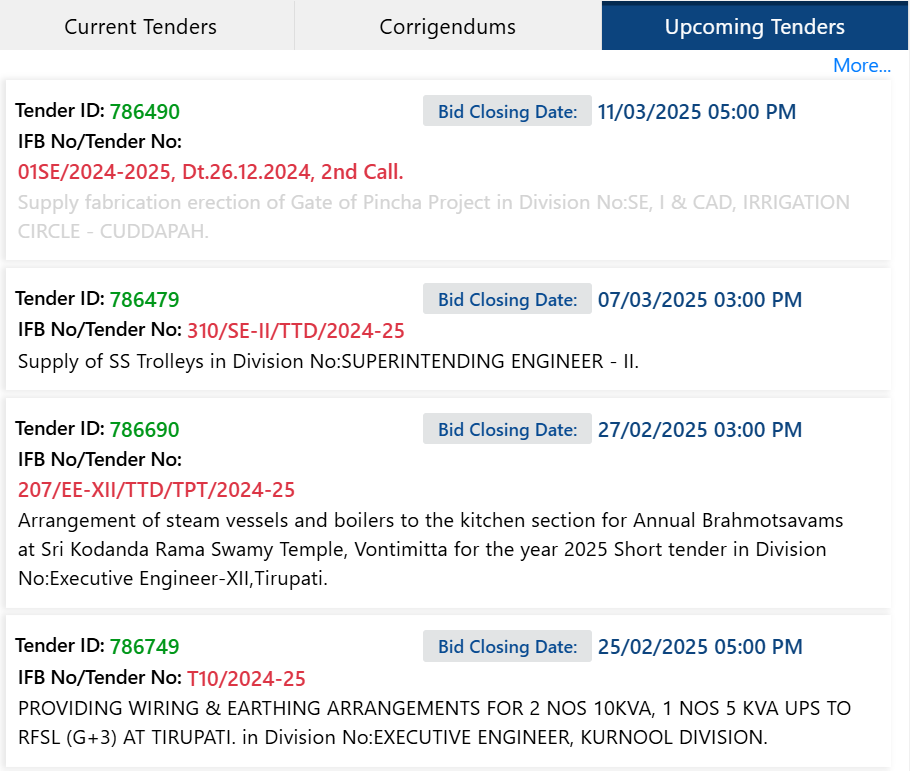910x771 pixels.
Task: Open tender ID 786490
Action: point(145,111)
